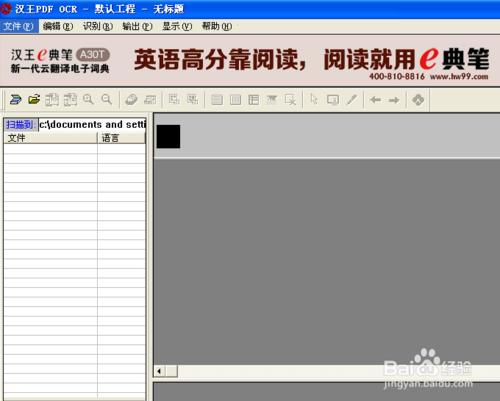
Task: Click the www.hw99.com link in the banner
Action: (x=459, y=77)
